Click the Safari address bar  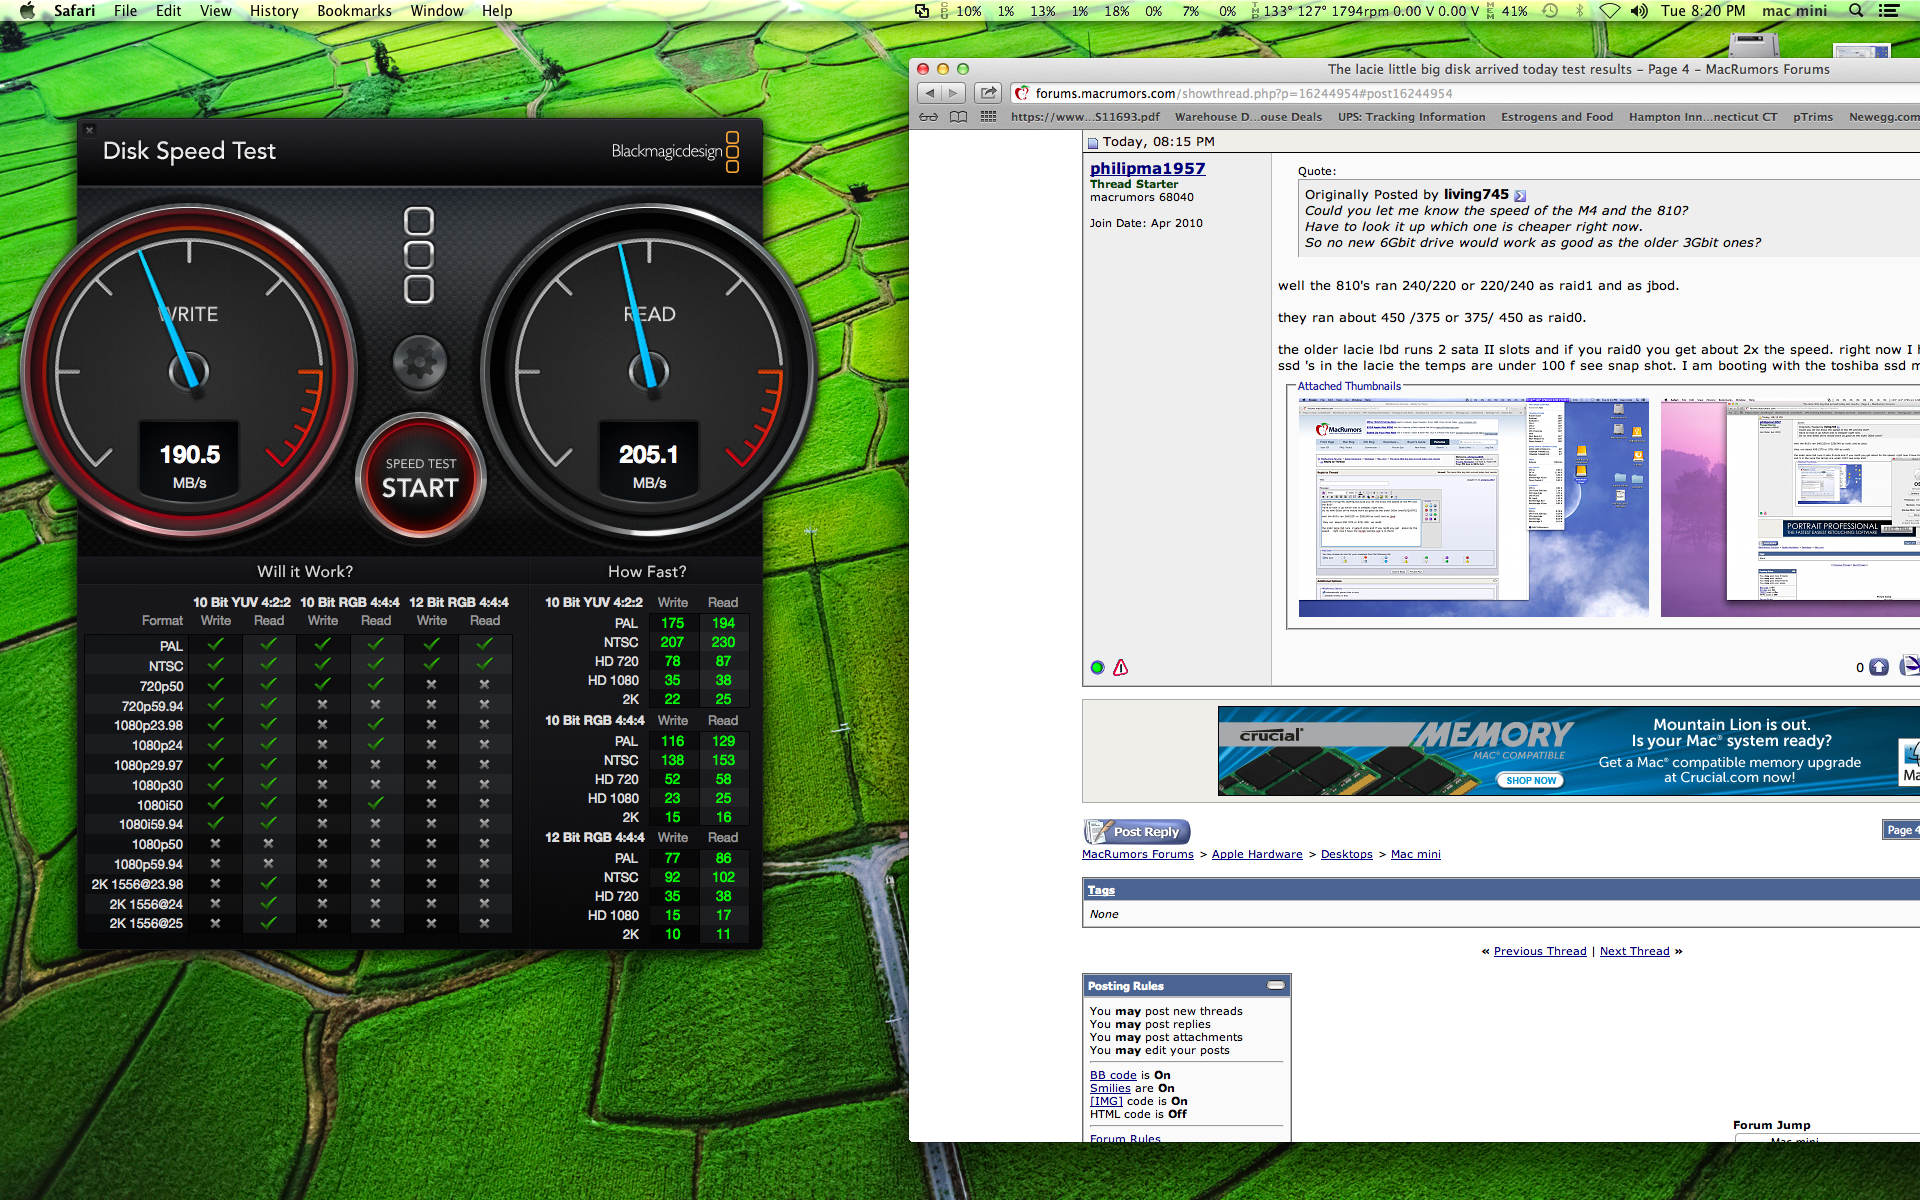click(1465, 93)
